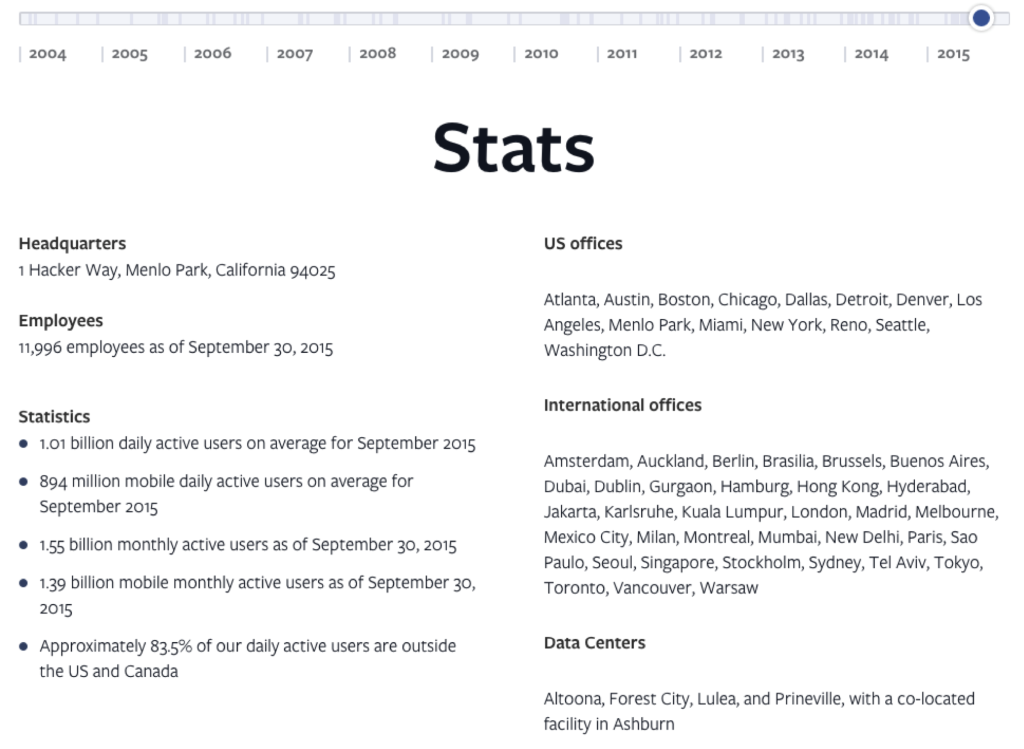The width and height of the screenshot is (1024, 749).
Task: Open the 2008 timeline year
Action: pyautogui.click(x=377, y=54)
